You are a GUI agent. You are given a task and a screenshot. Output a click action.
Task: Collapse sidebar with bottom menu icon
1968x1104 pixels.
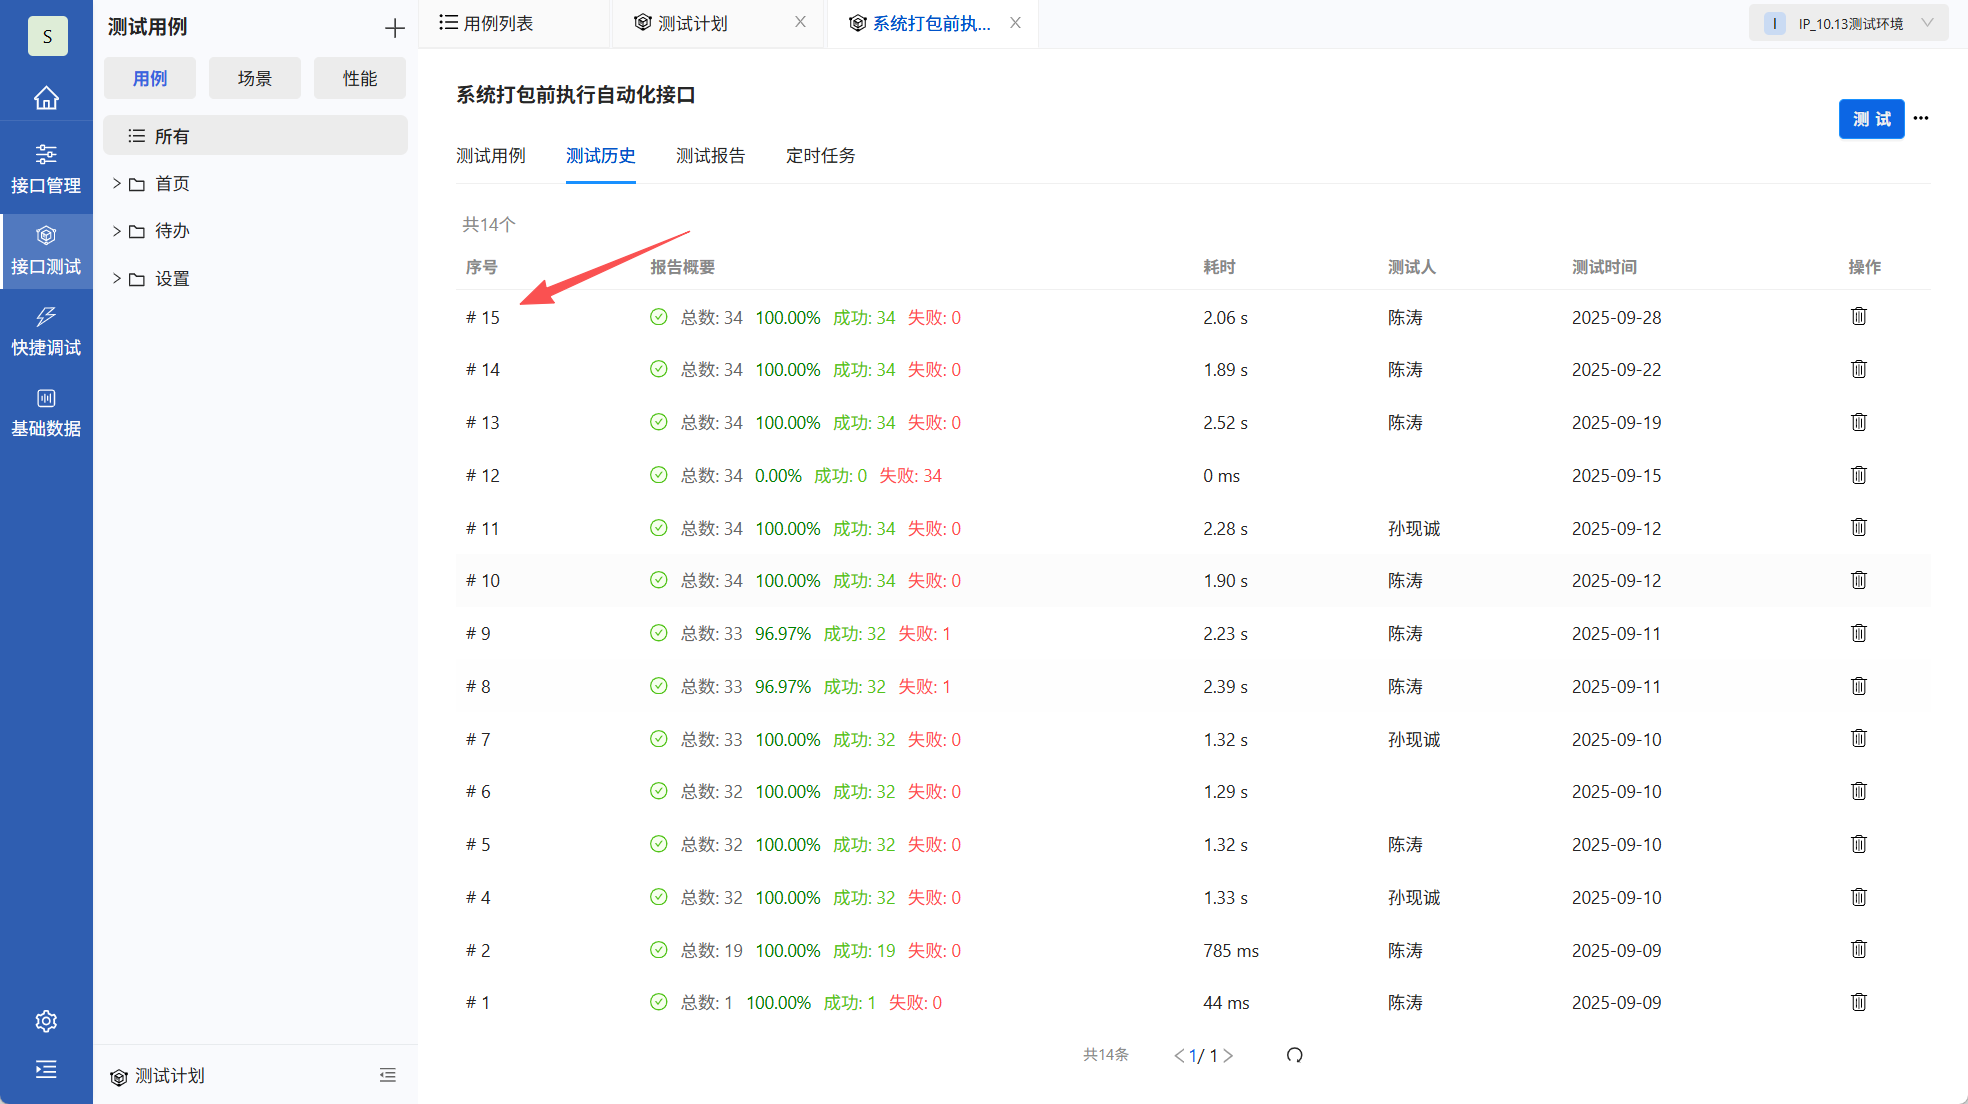coord(46,1070)
